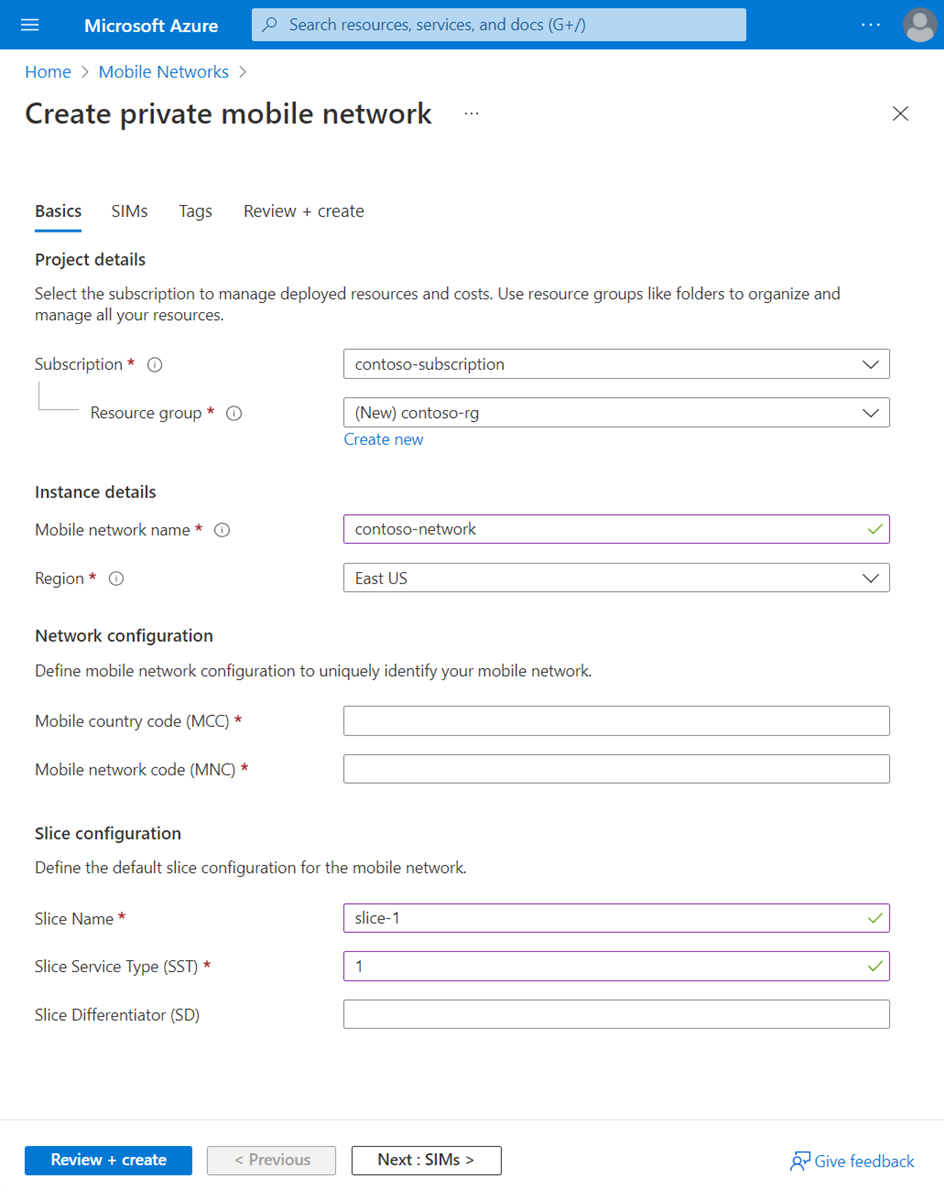The image size is (944, 1192).
Task: Click the Create new resource group link
Action: click(383, 439)
